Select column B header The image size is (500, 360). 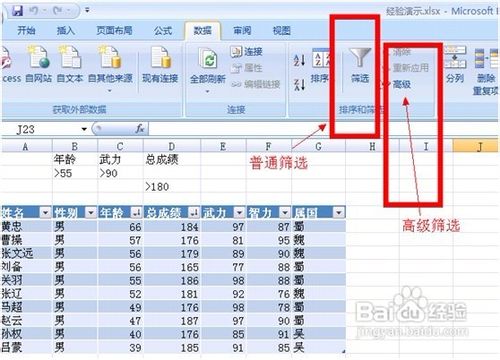tap(75, 146)
